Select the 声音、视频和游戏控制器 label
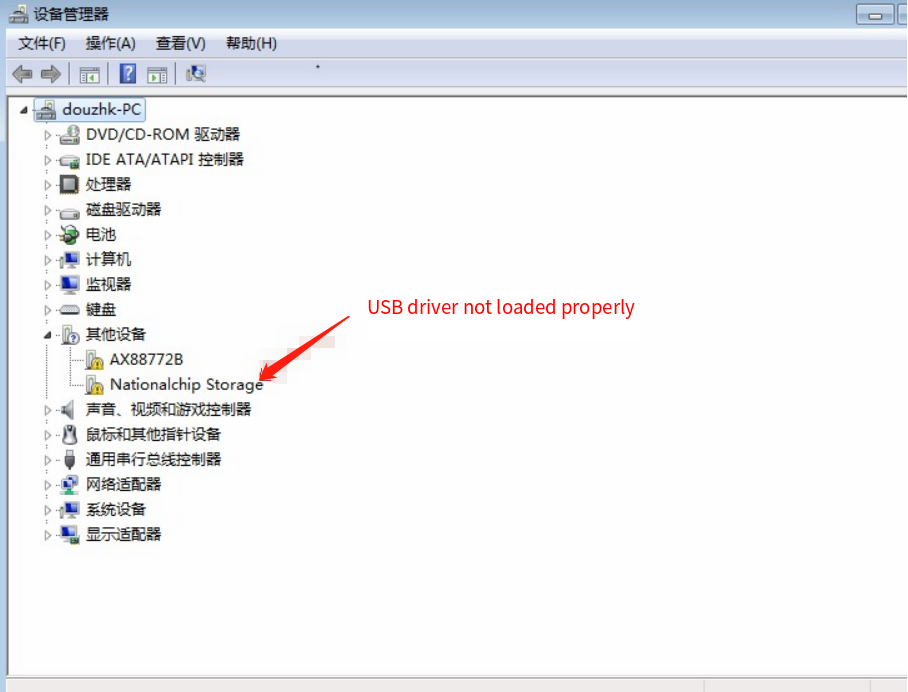 pyautogui.click(x=169, y=410)
